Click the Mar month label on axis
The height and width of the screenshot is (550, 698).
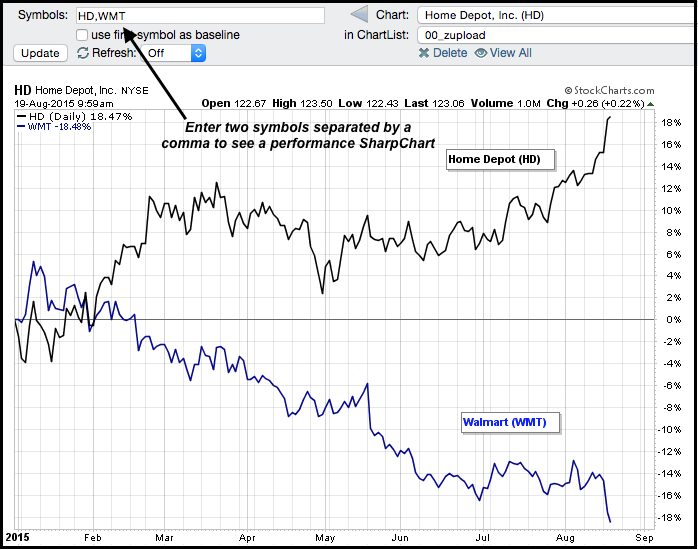click(164, 538)
